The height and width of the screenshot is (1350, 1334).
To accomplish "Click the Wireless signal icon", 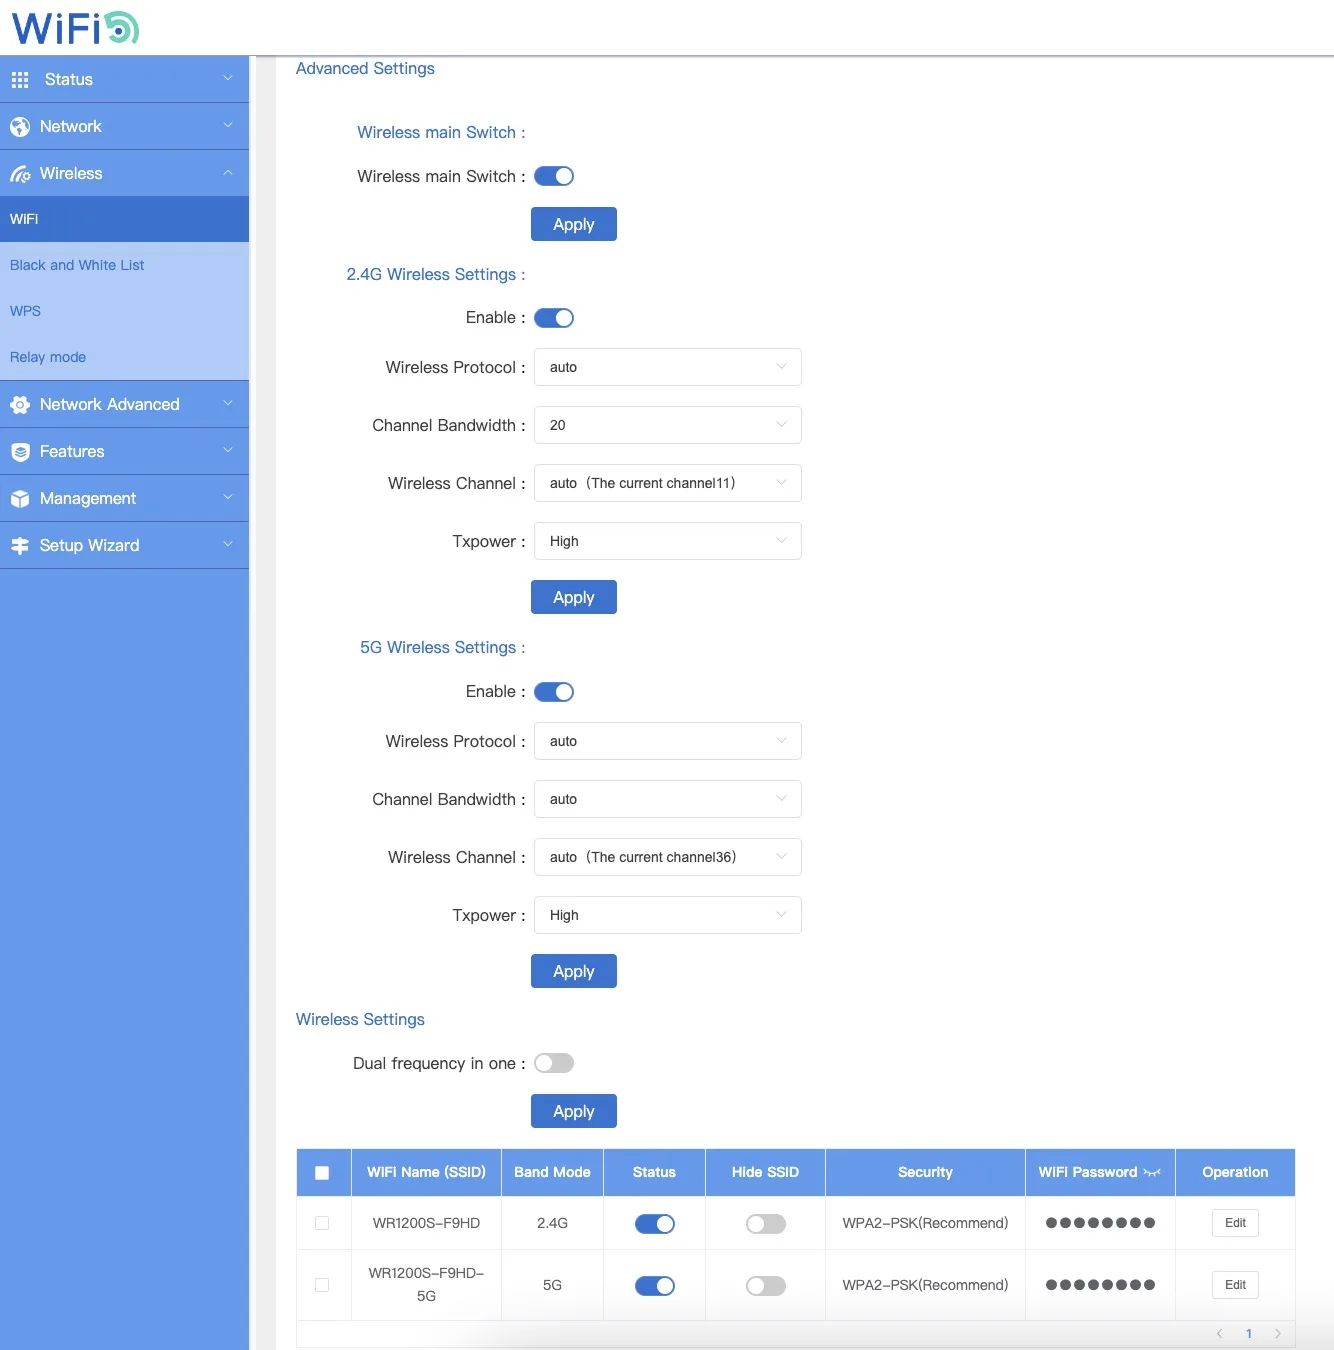I will pos(20,174).
